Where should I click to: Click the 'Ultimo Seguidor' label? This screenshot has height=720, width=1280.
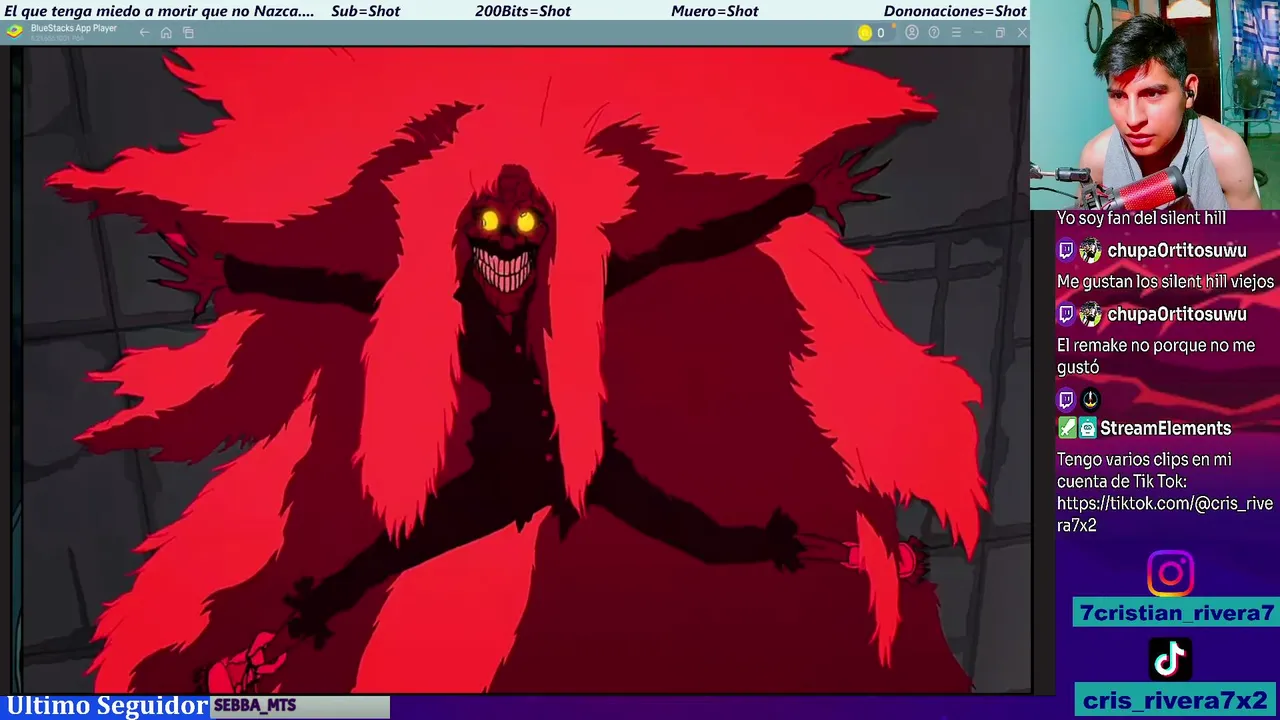(107, 706)
